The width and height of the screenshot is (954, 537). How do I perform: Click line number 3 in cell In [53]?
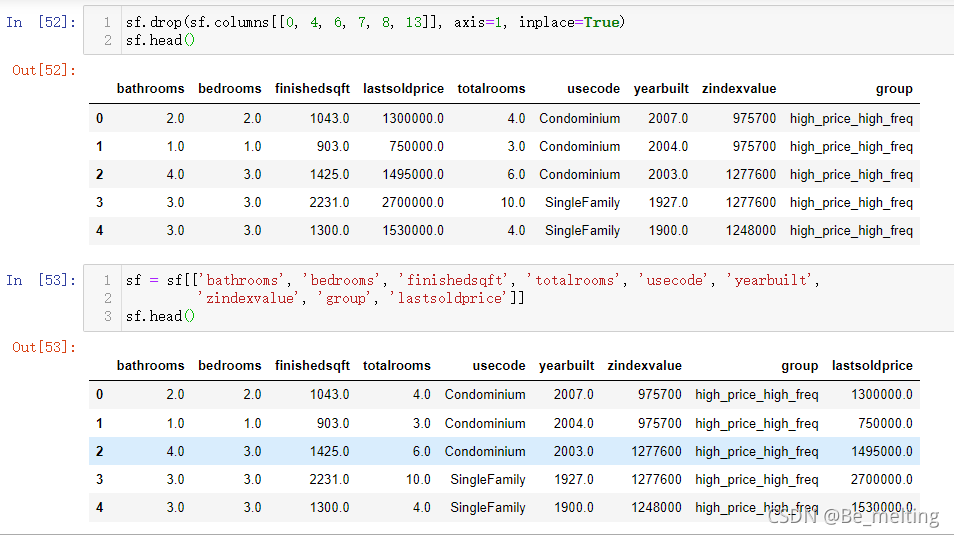click(x=108, y=317)
